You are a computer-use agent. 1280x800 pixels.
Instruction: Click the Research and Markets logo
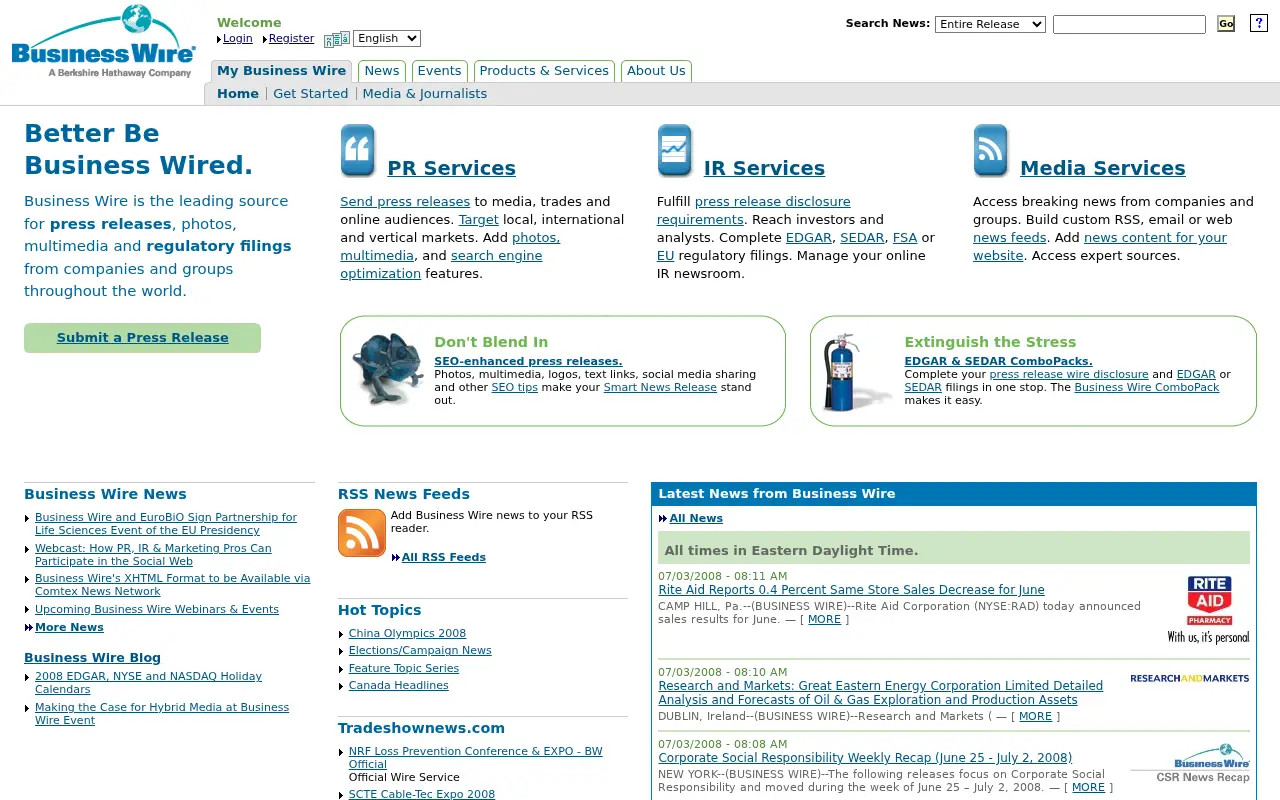[x=1190, y=678]
